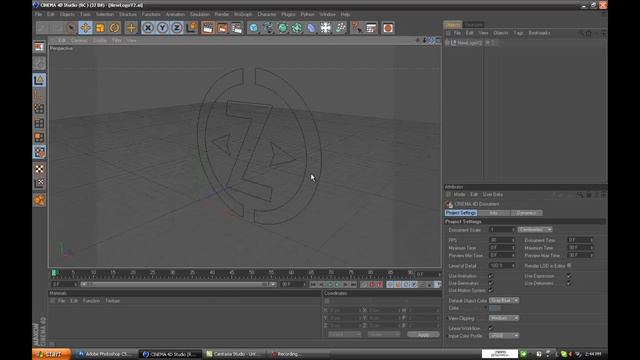The width and height of the screenshot is (640, 360).
Task: Open the Render menu
Action: pyautogui.click(x=222, y=14)
